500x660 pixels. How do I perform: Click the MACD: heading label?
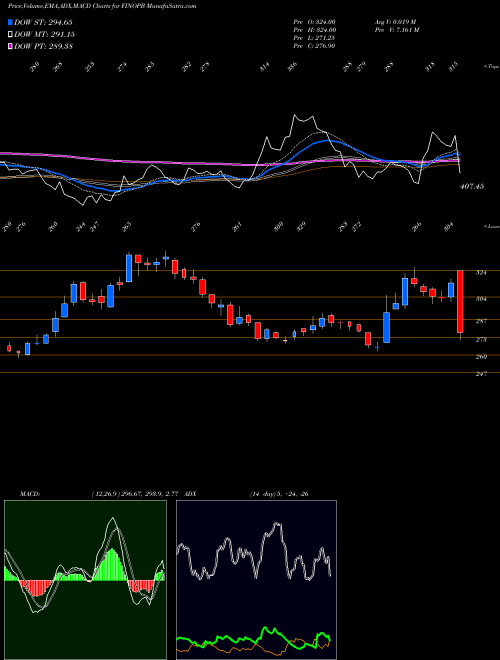point(30,494)
